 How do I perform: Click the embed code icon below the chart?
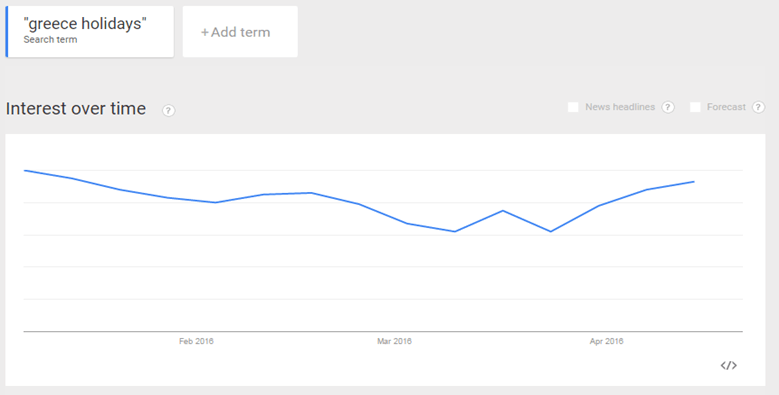click(x=728, y=366)
